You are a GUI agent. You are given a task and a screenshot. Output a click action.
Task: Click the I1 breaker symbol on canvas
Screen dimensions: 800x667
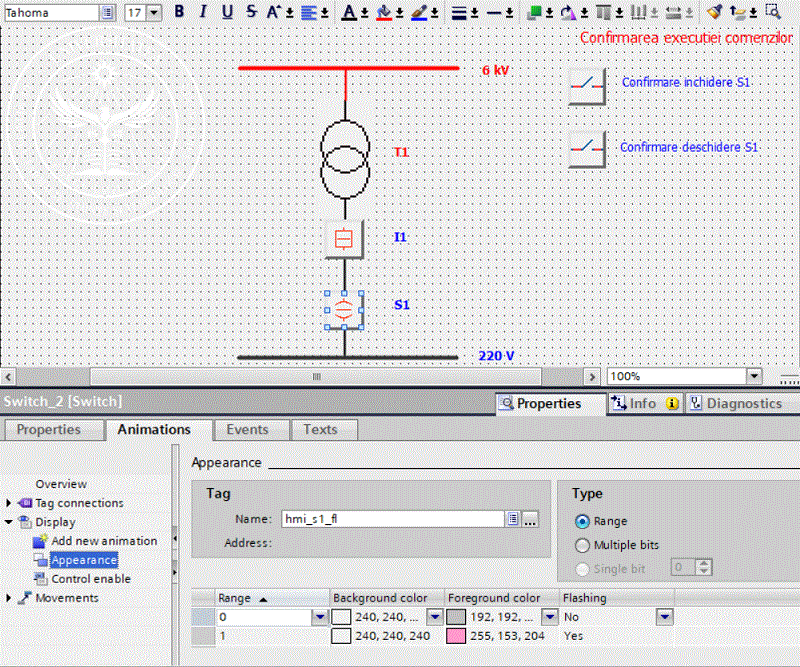click(343, 238)
